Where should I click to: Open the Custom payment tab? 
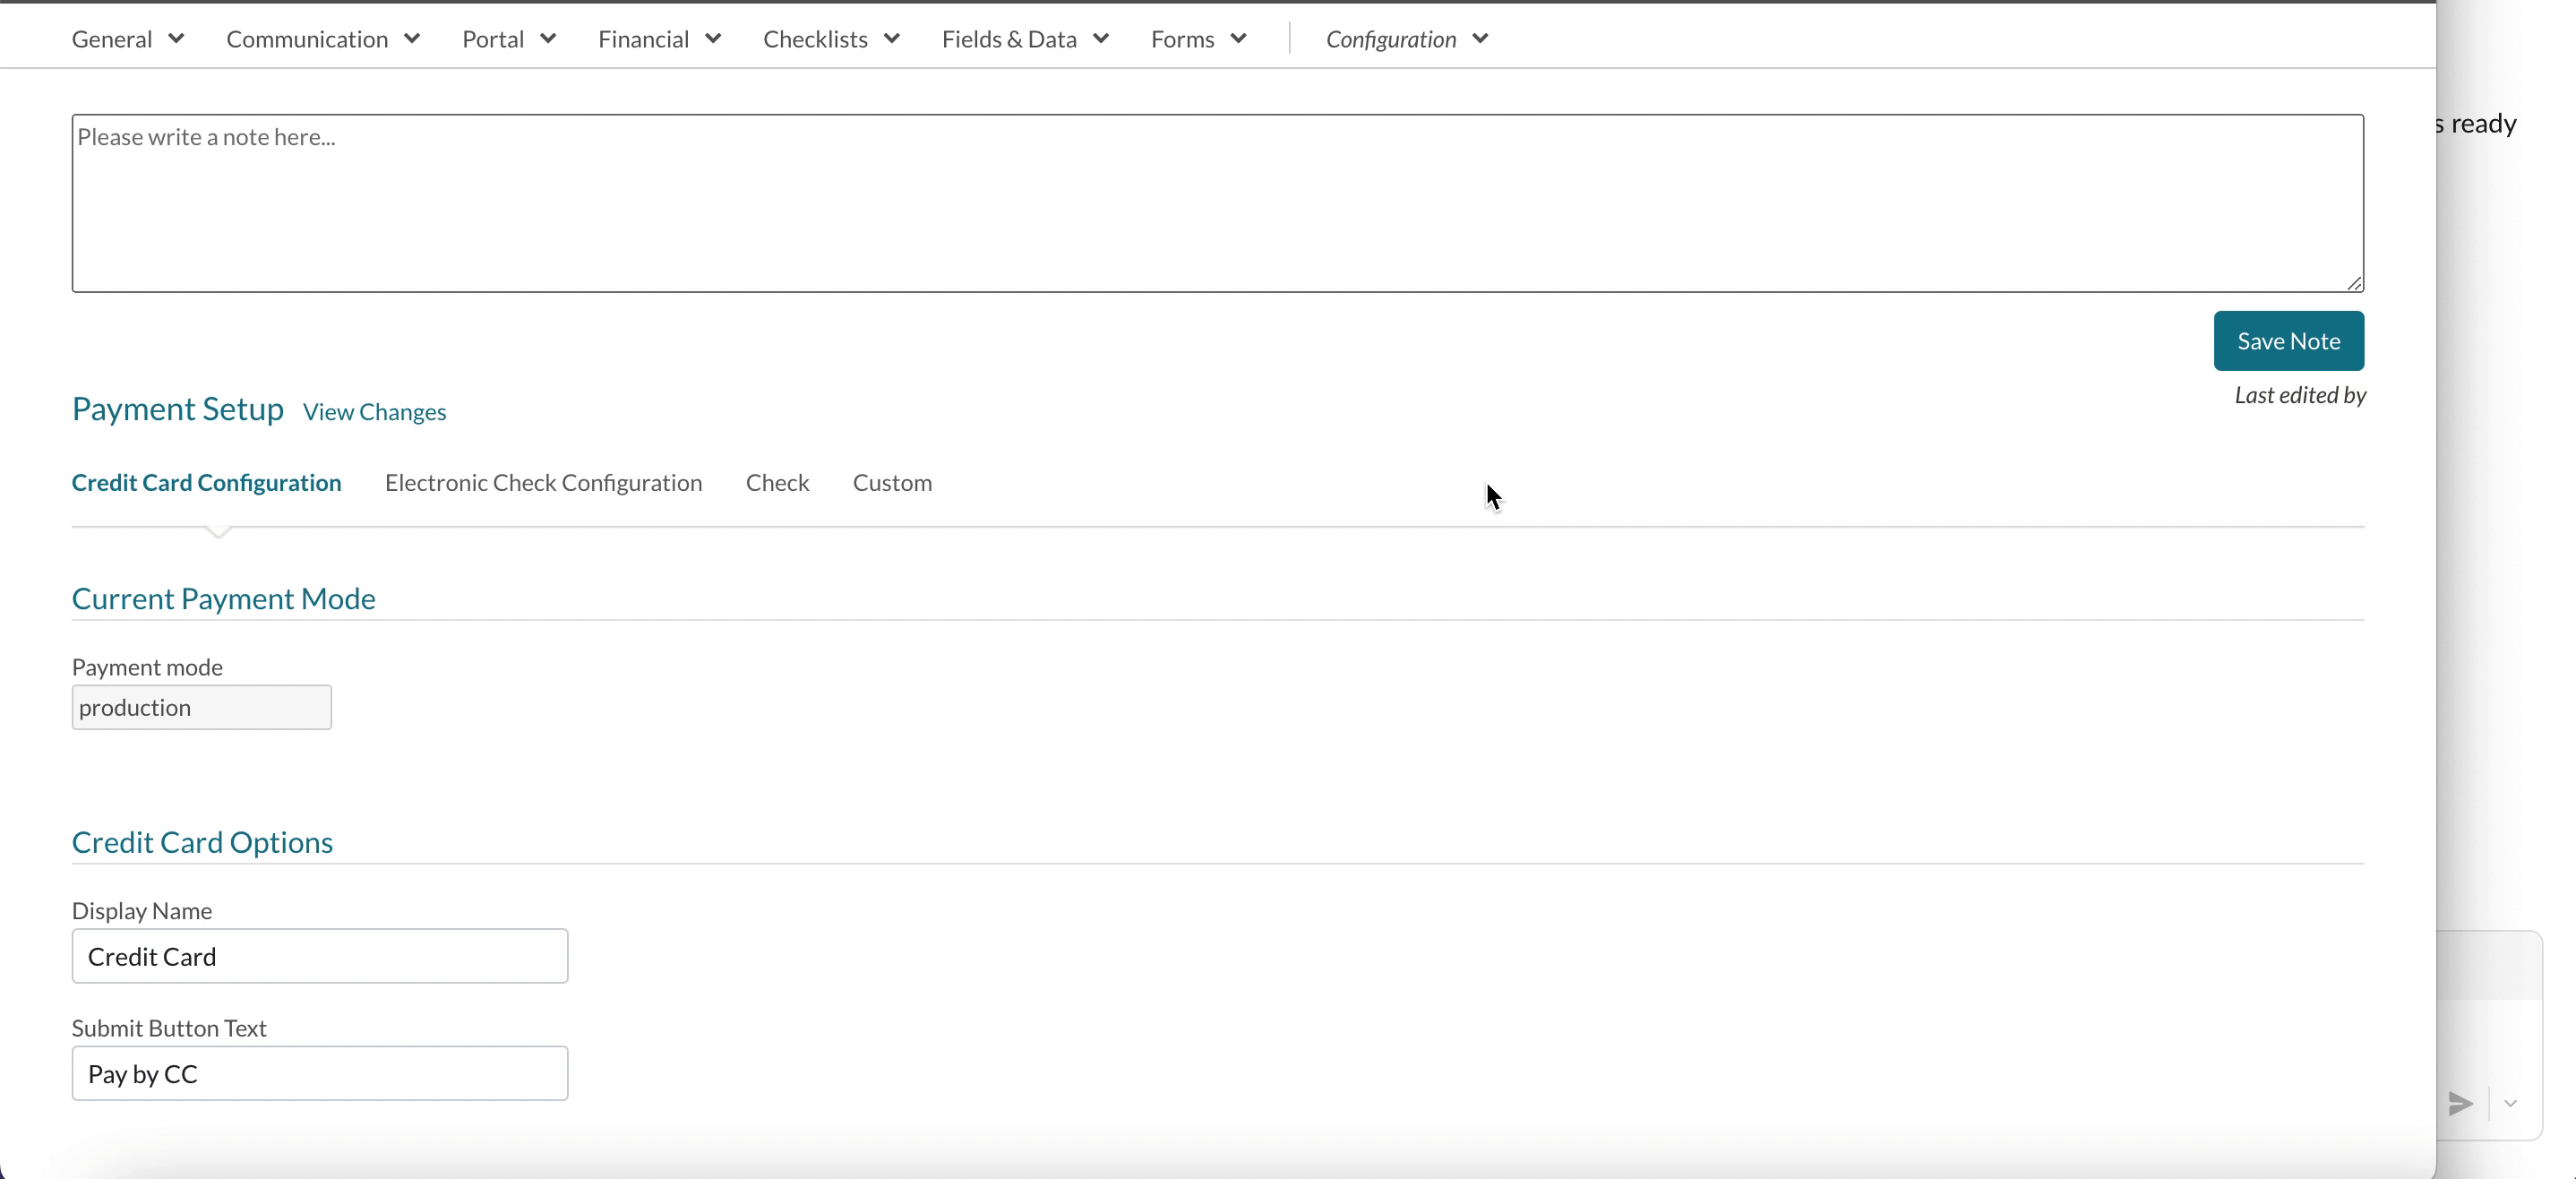coord(892,483)
